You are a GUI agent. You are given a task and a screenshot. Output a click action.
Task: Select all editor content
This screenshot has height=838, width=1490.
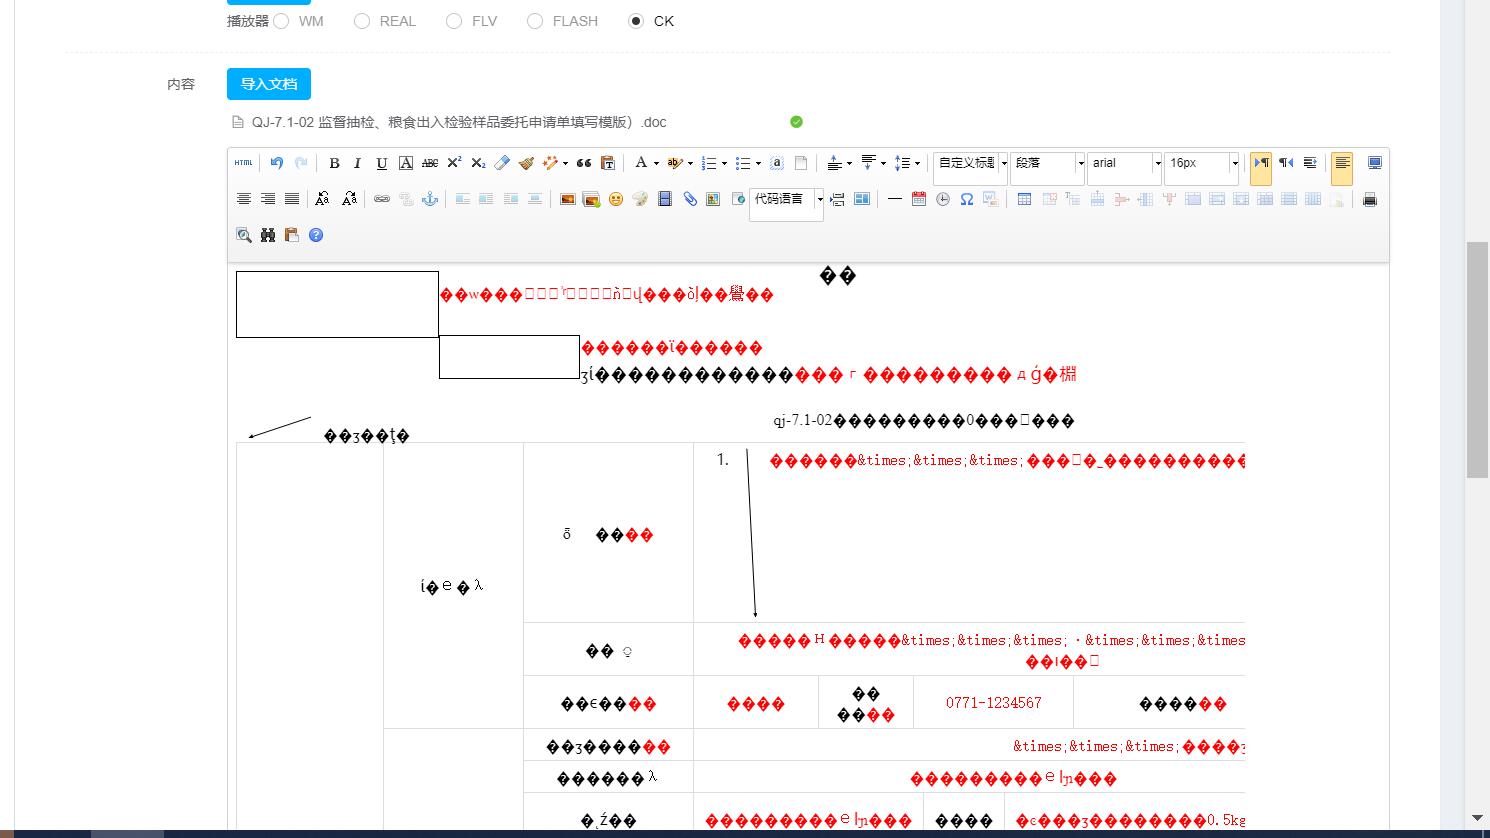pyautogui.click(x=777, y=163)
